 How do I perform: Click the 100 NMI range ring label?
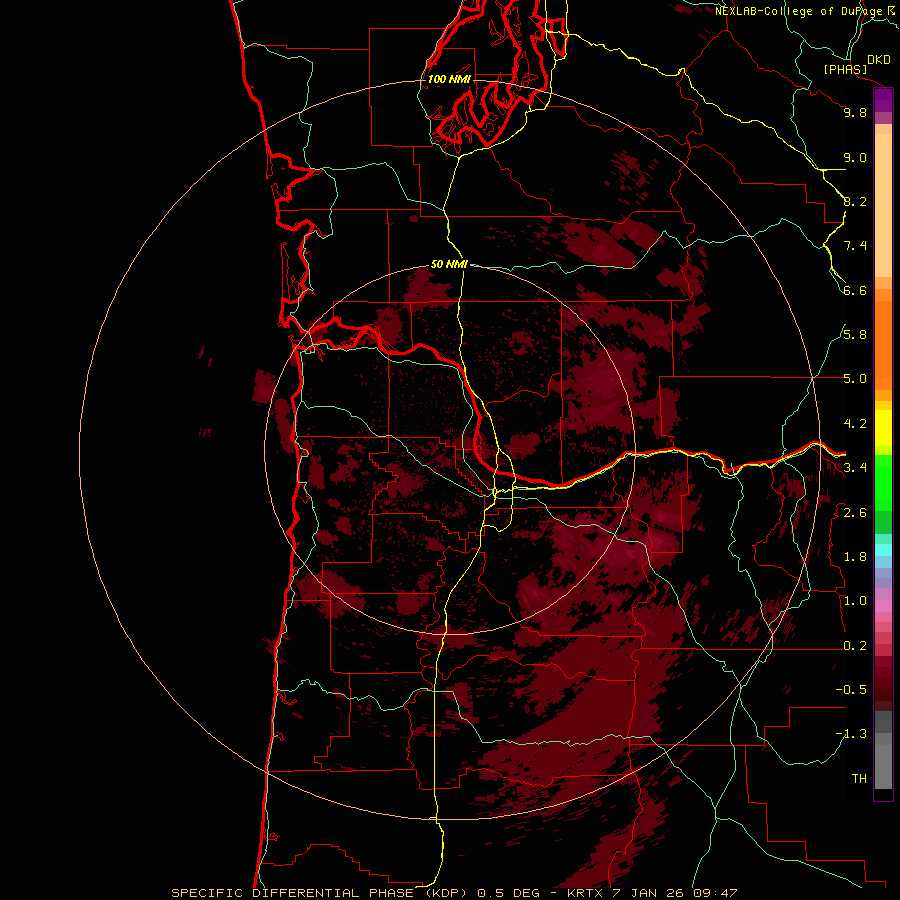(449, 79)
